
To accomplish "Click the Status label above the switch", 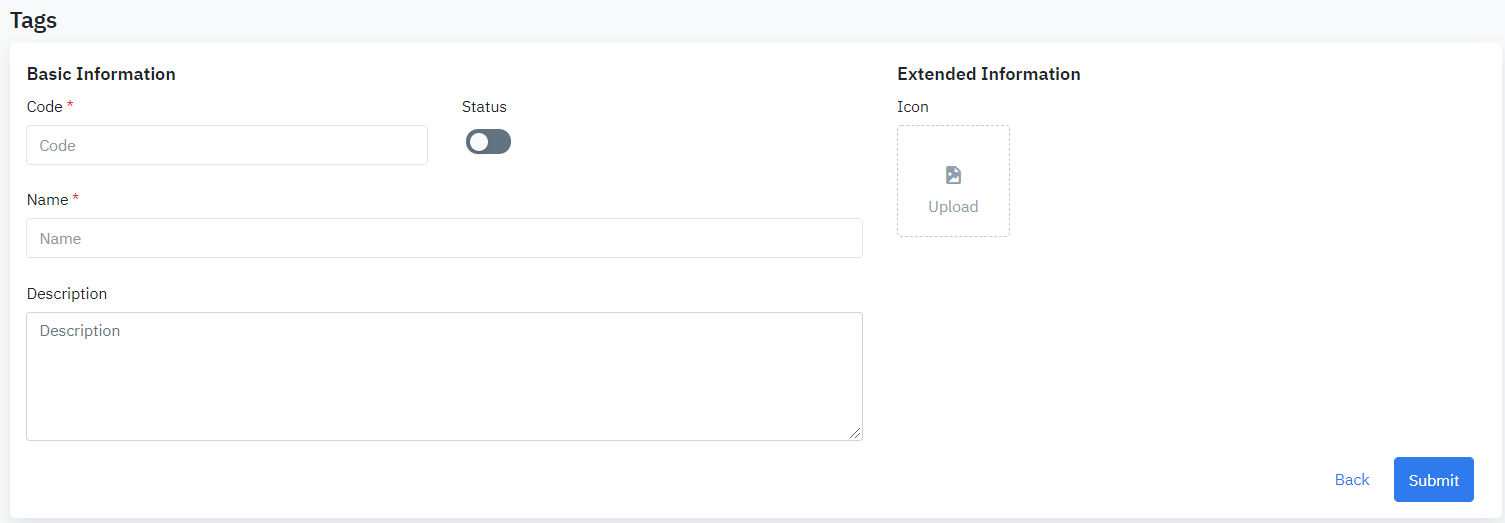I will (x=484, y=107).
